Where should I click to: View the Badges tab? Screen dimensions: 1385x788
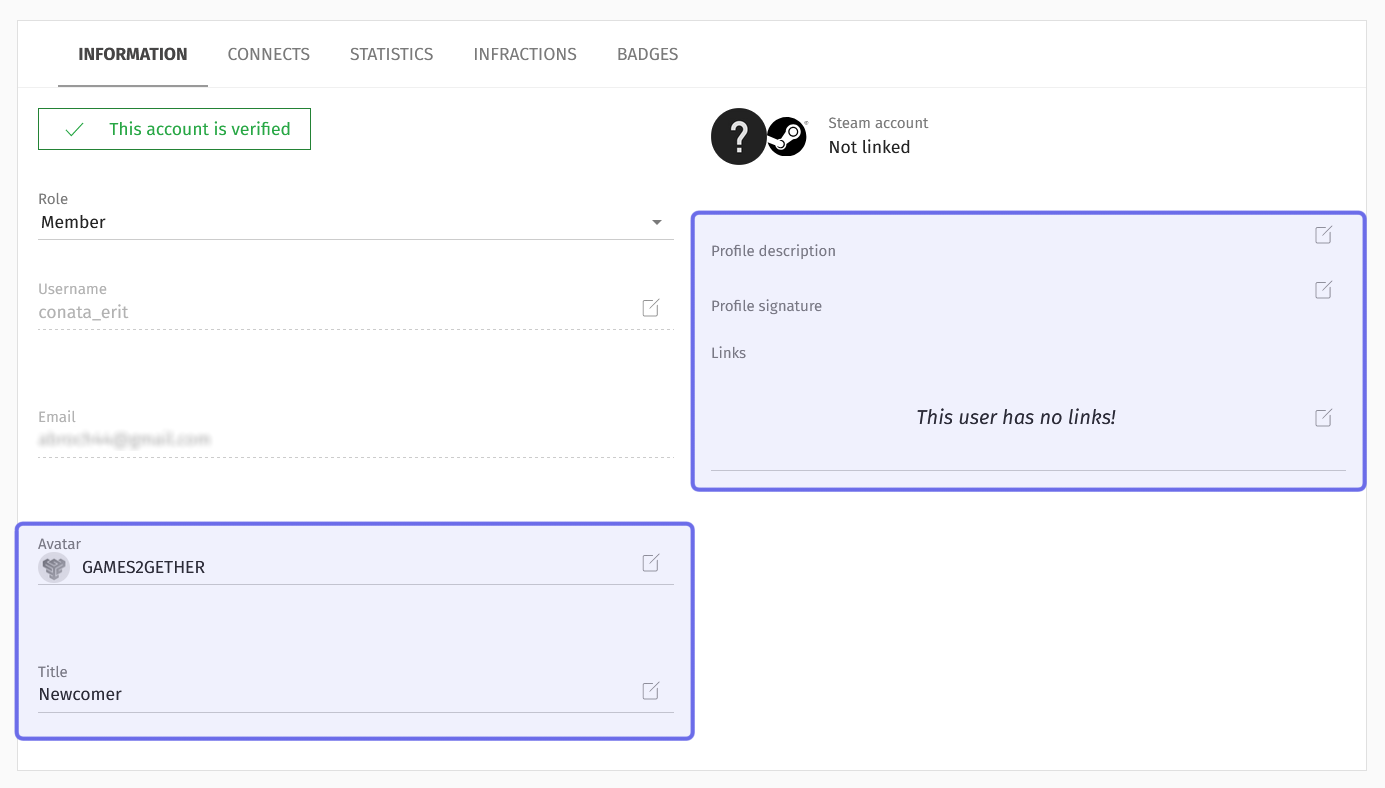coord(648,55)
